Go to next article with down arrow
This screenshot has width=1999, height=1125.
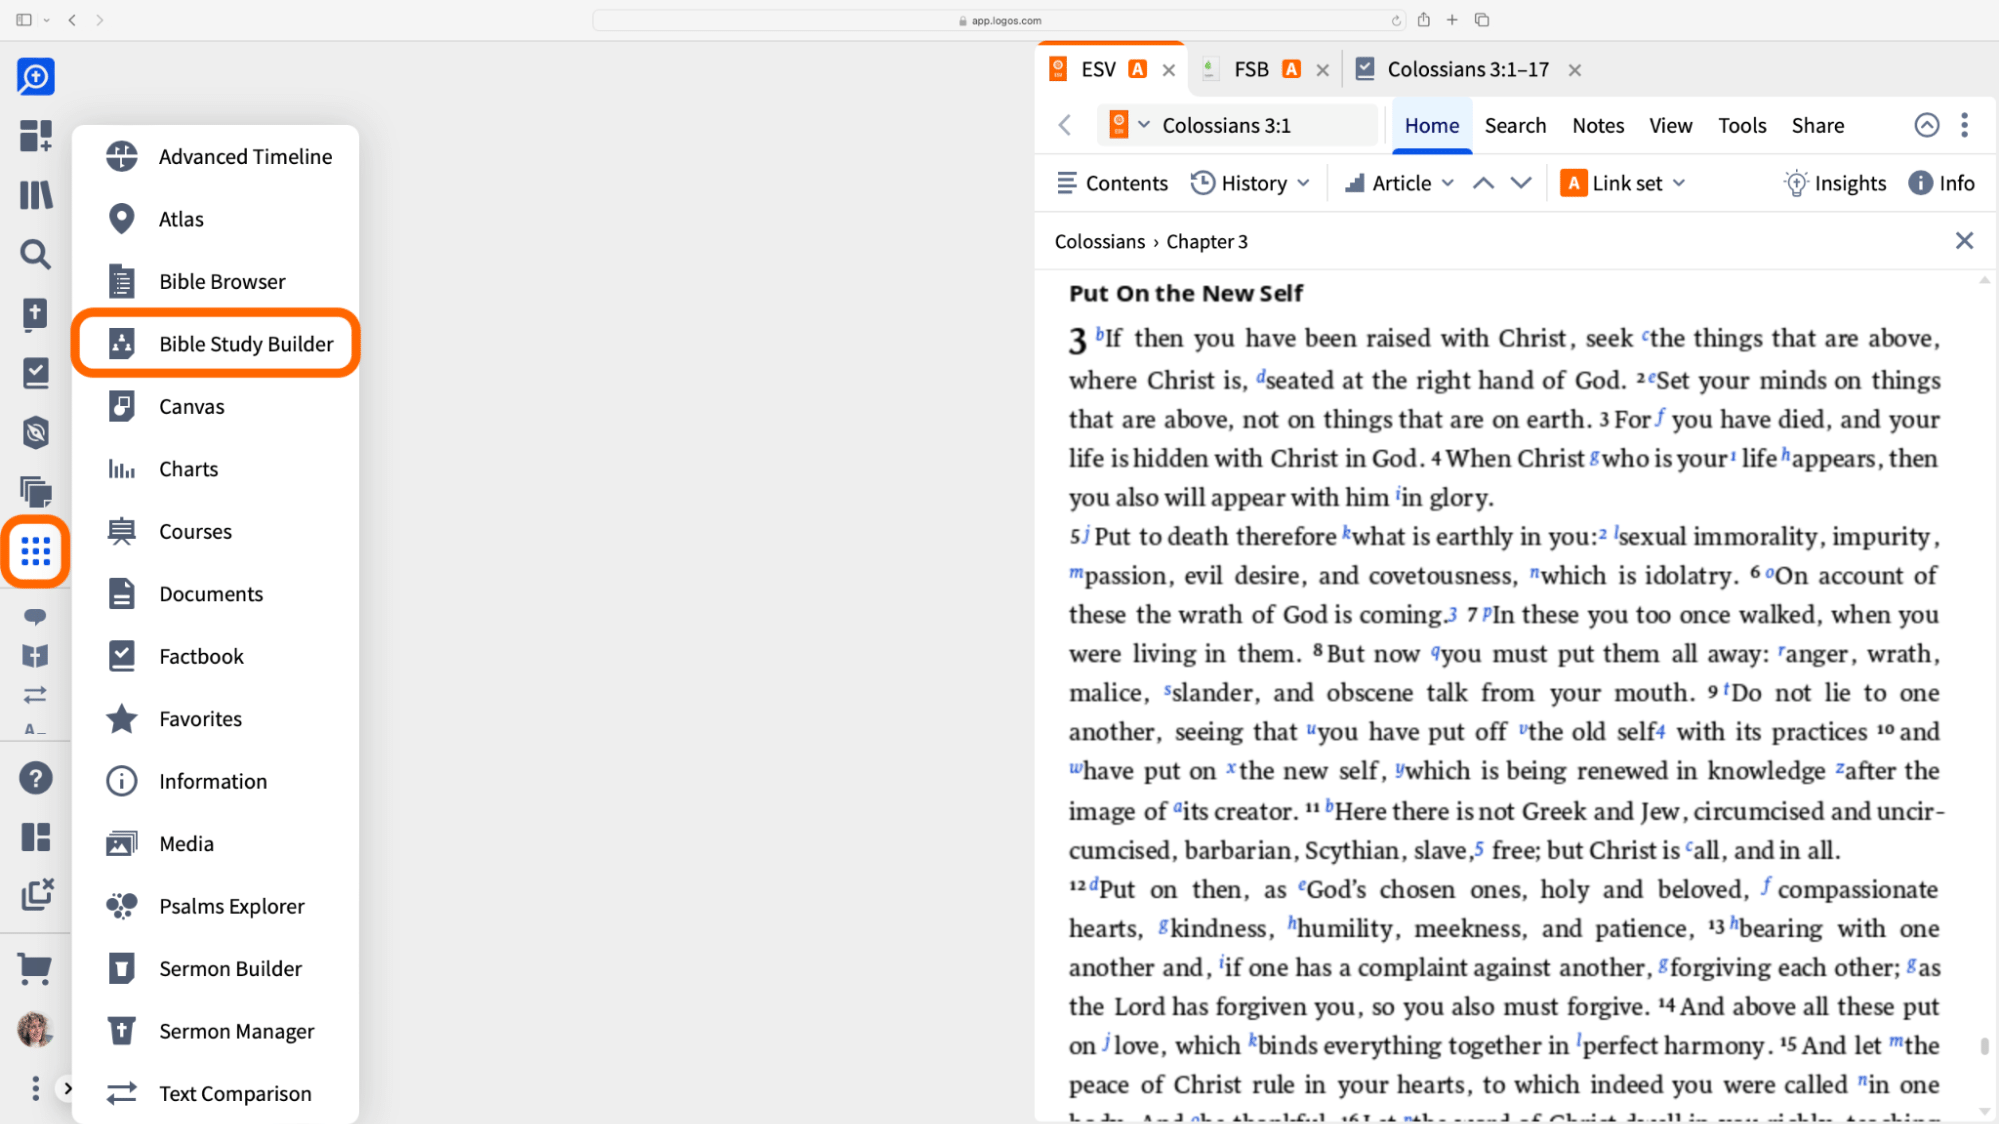(1520, 183)
